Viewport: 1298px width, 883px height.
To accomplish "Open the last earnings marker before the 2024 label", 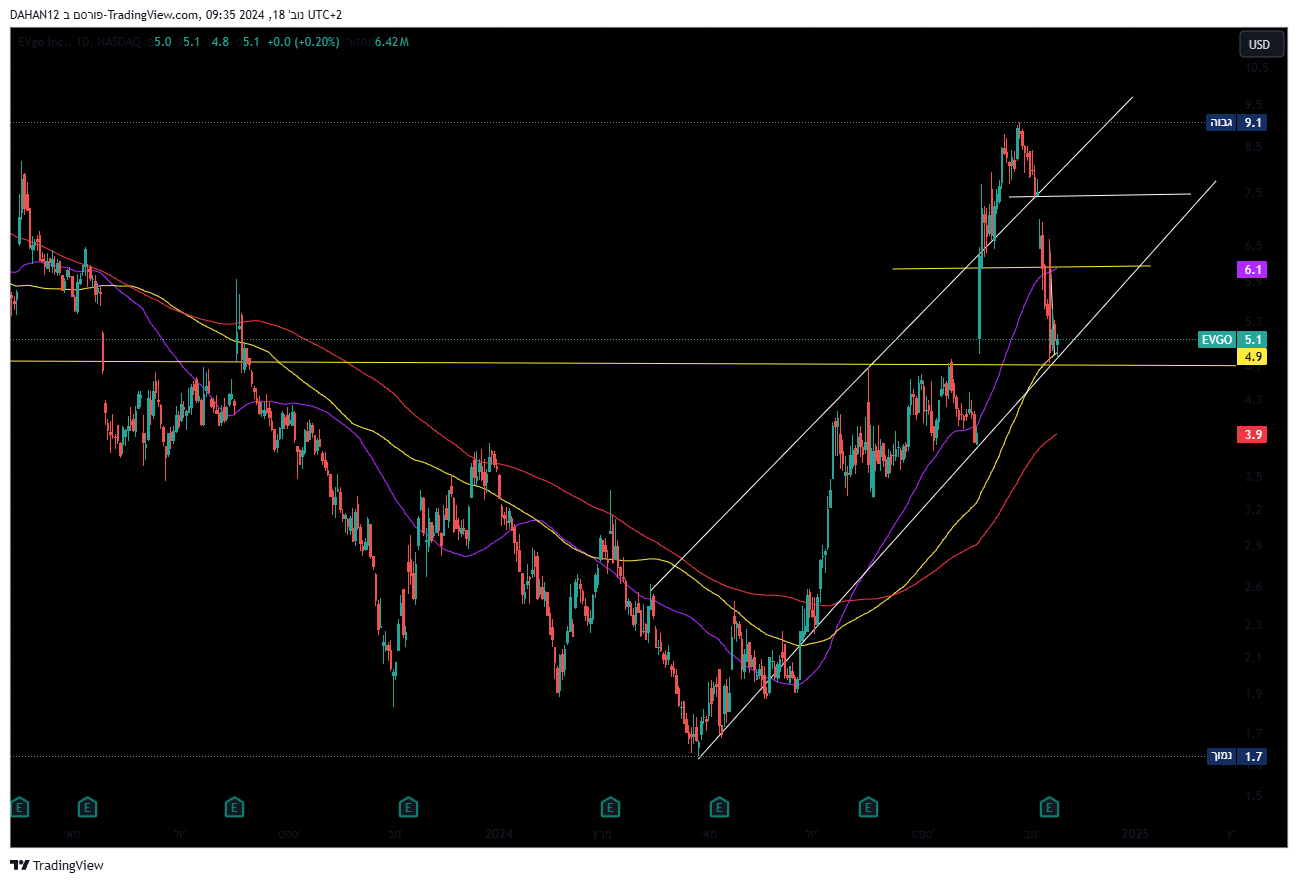I will 408,806.
